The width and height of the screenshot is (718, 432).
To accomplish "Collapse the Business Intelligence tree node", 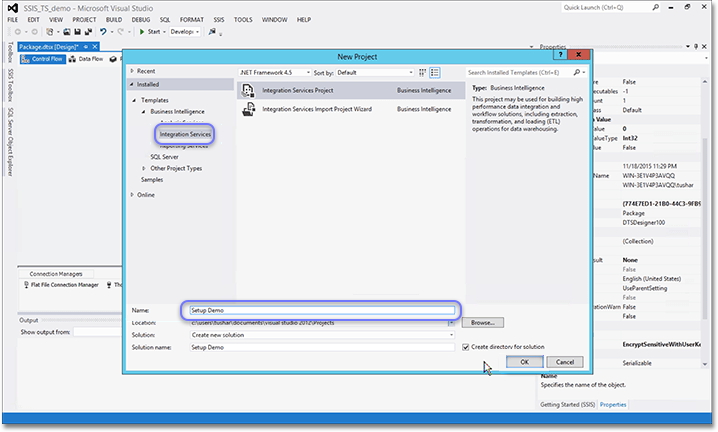I will coord(143,112).
